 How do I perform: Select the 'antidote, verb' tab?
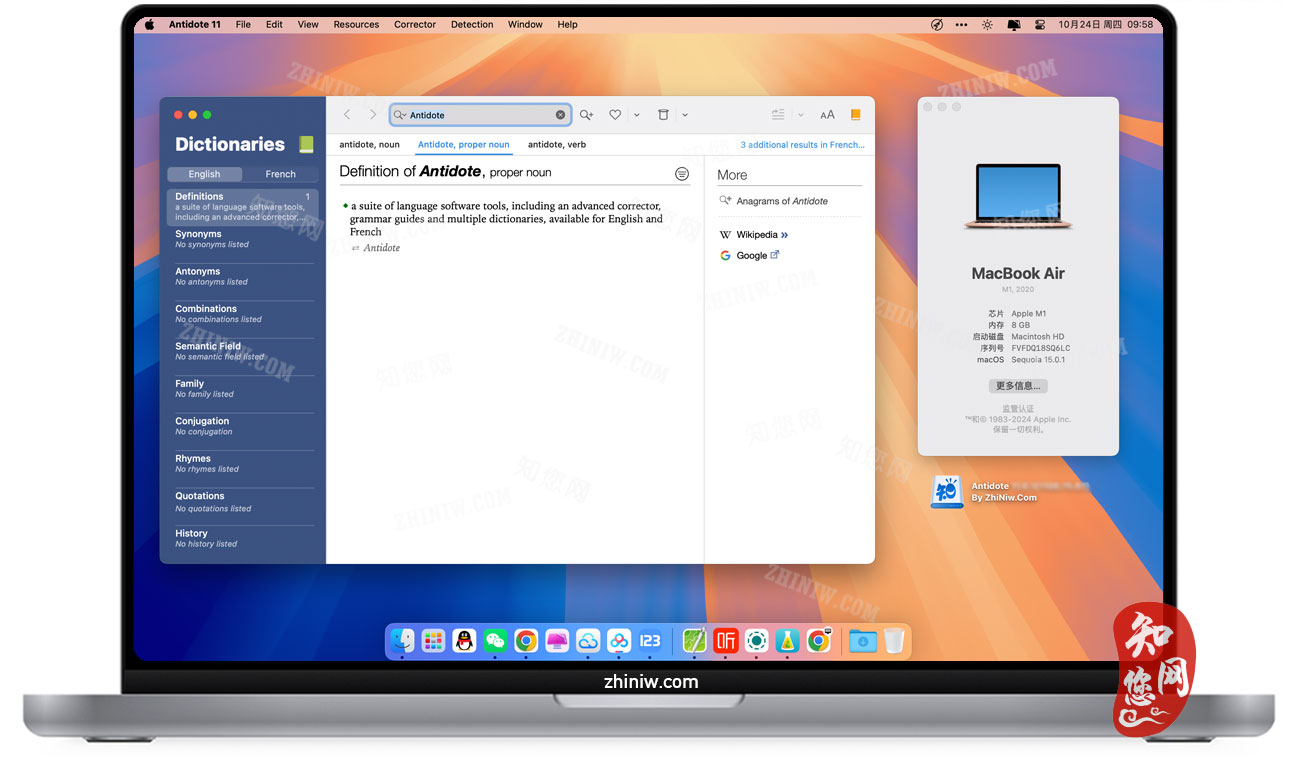557,145
